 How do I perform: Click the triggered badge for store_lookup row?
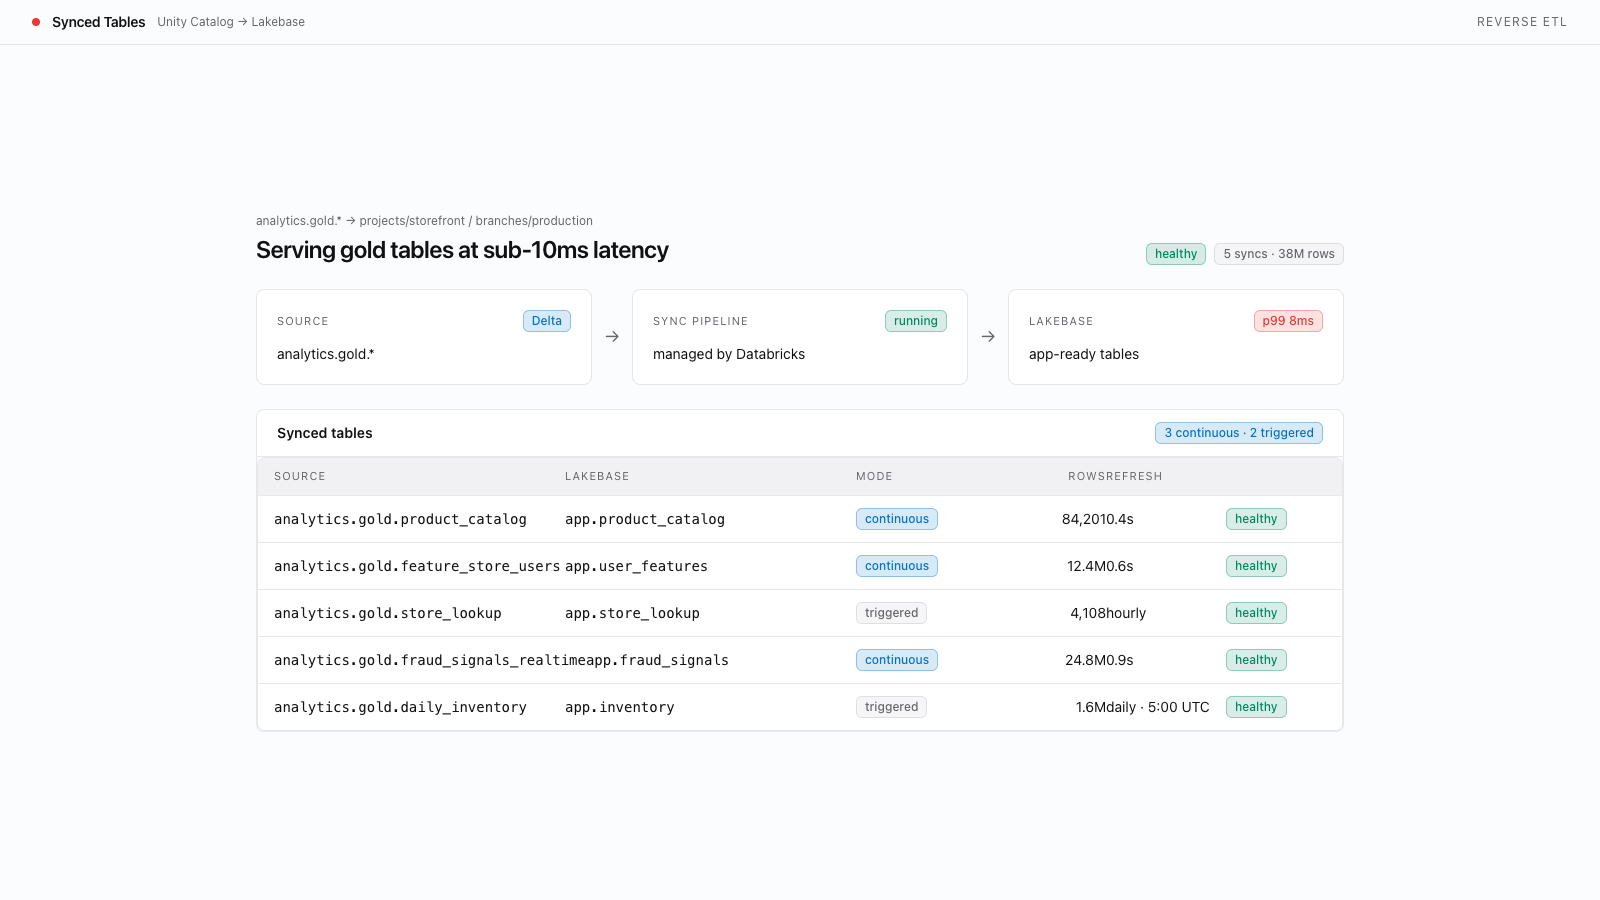(891, 613)
